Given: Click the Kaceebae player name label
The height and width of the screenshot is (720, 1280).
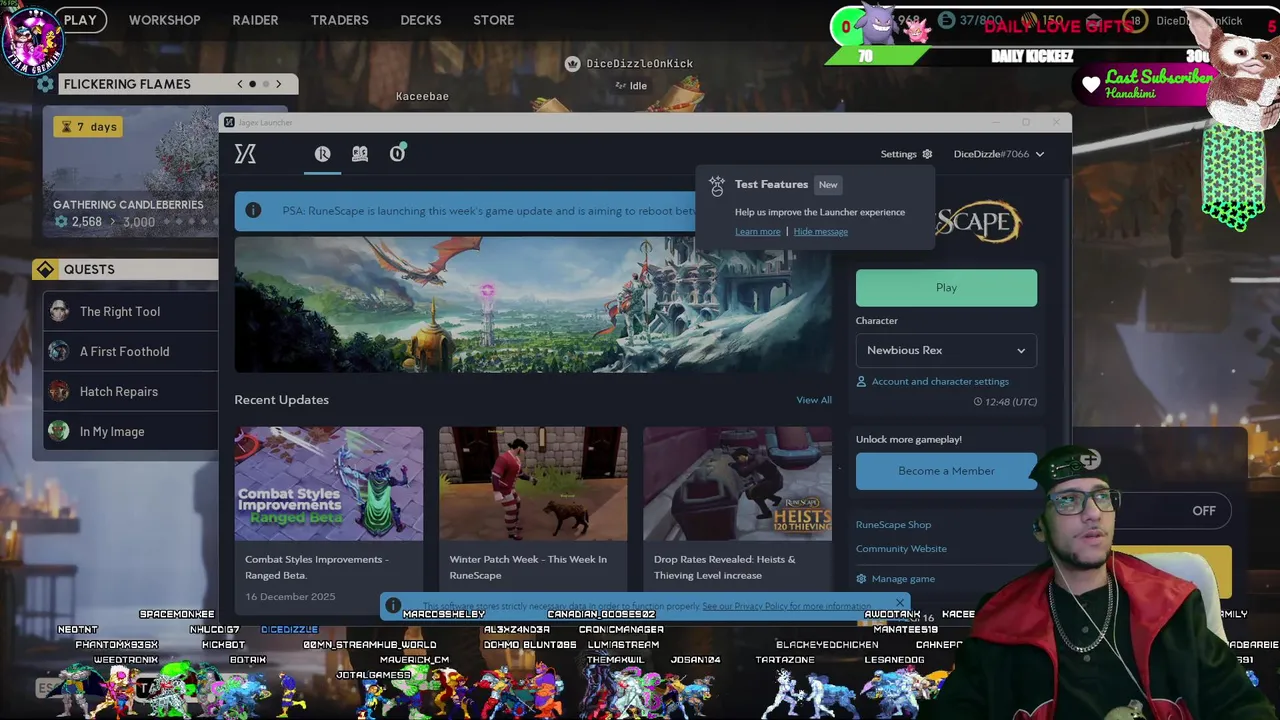Looking at the screenshot, I should point(422,96).
